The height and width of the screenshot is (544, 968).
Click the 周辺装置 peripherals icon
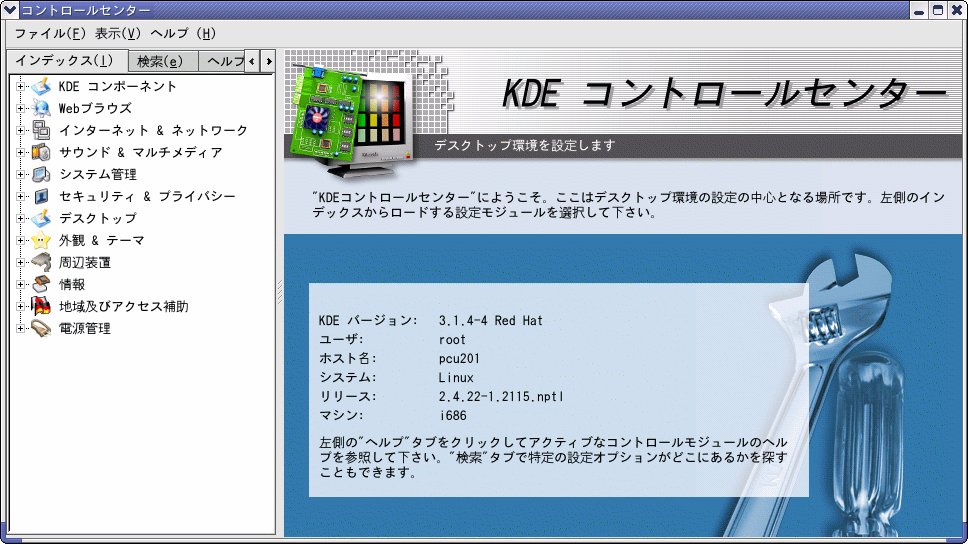[41, 262]
